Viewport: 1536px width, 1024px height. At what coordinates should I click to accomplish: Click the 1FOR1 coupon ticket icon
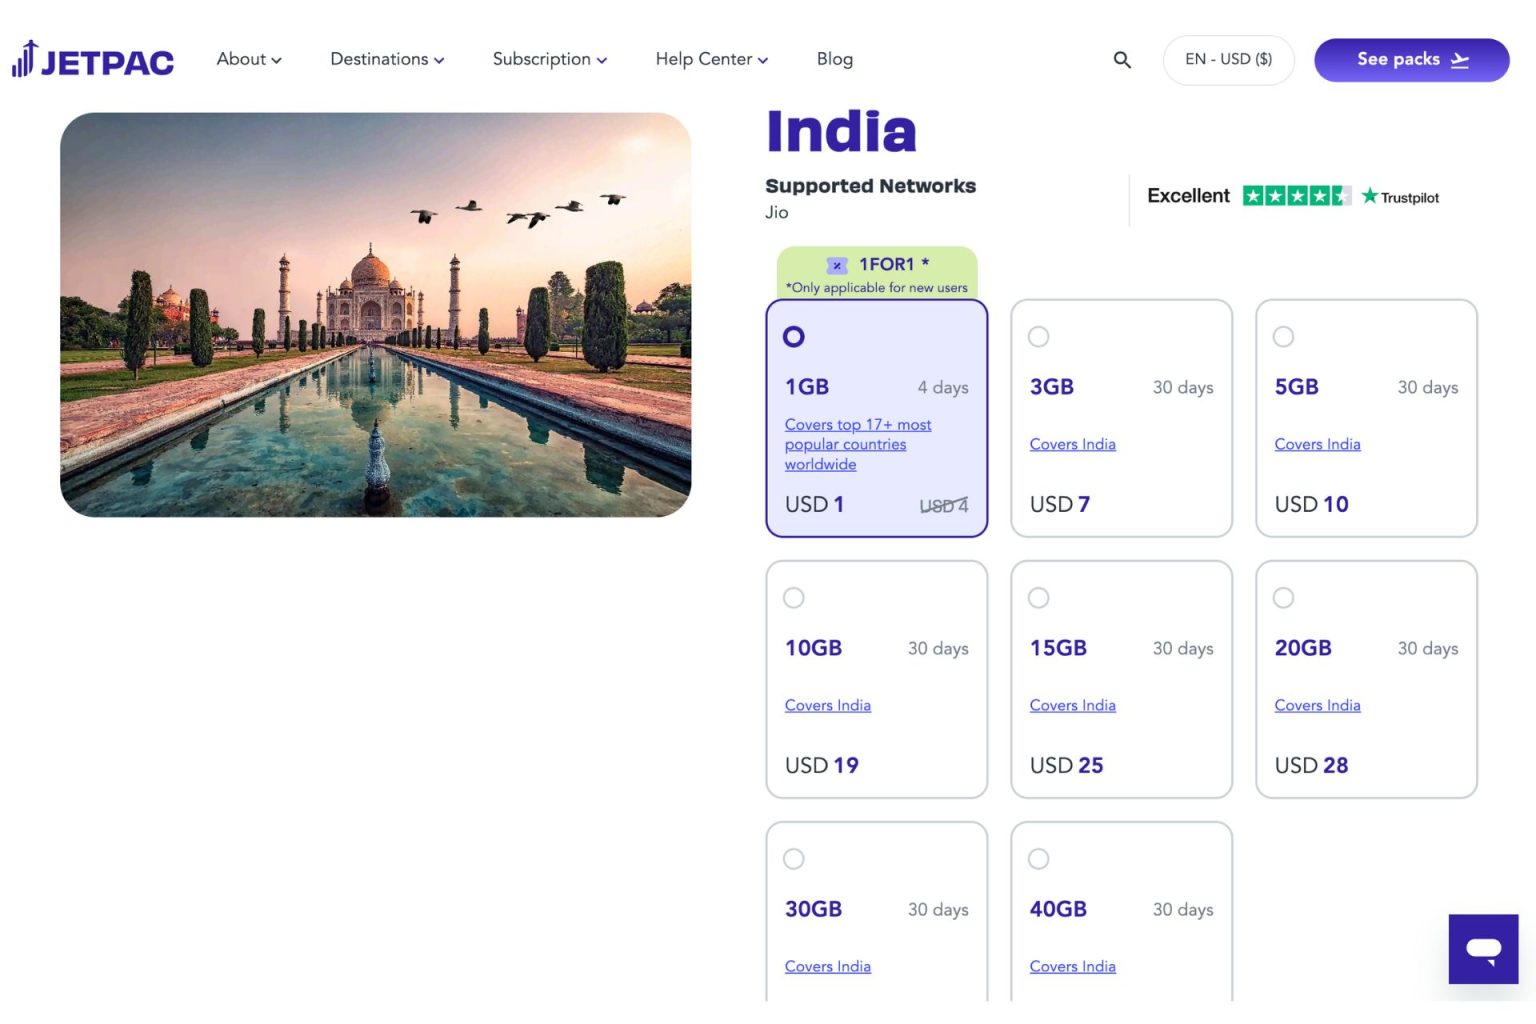(837, 265)
